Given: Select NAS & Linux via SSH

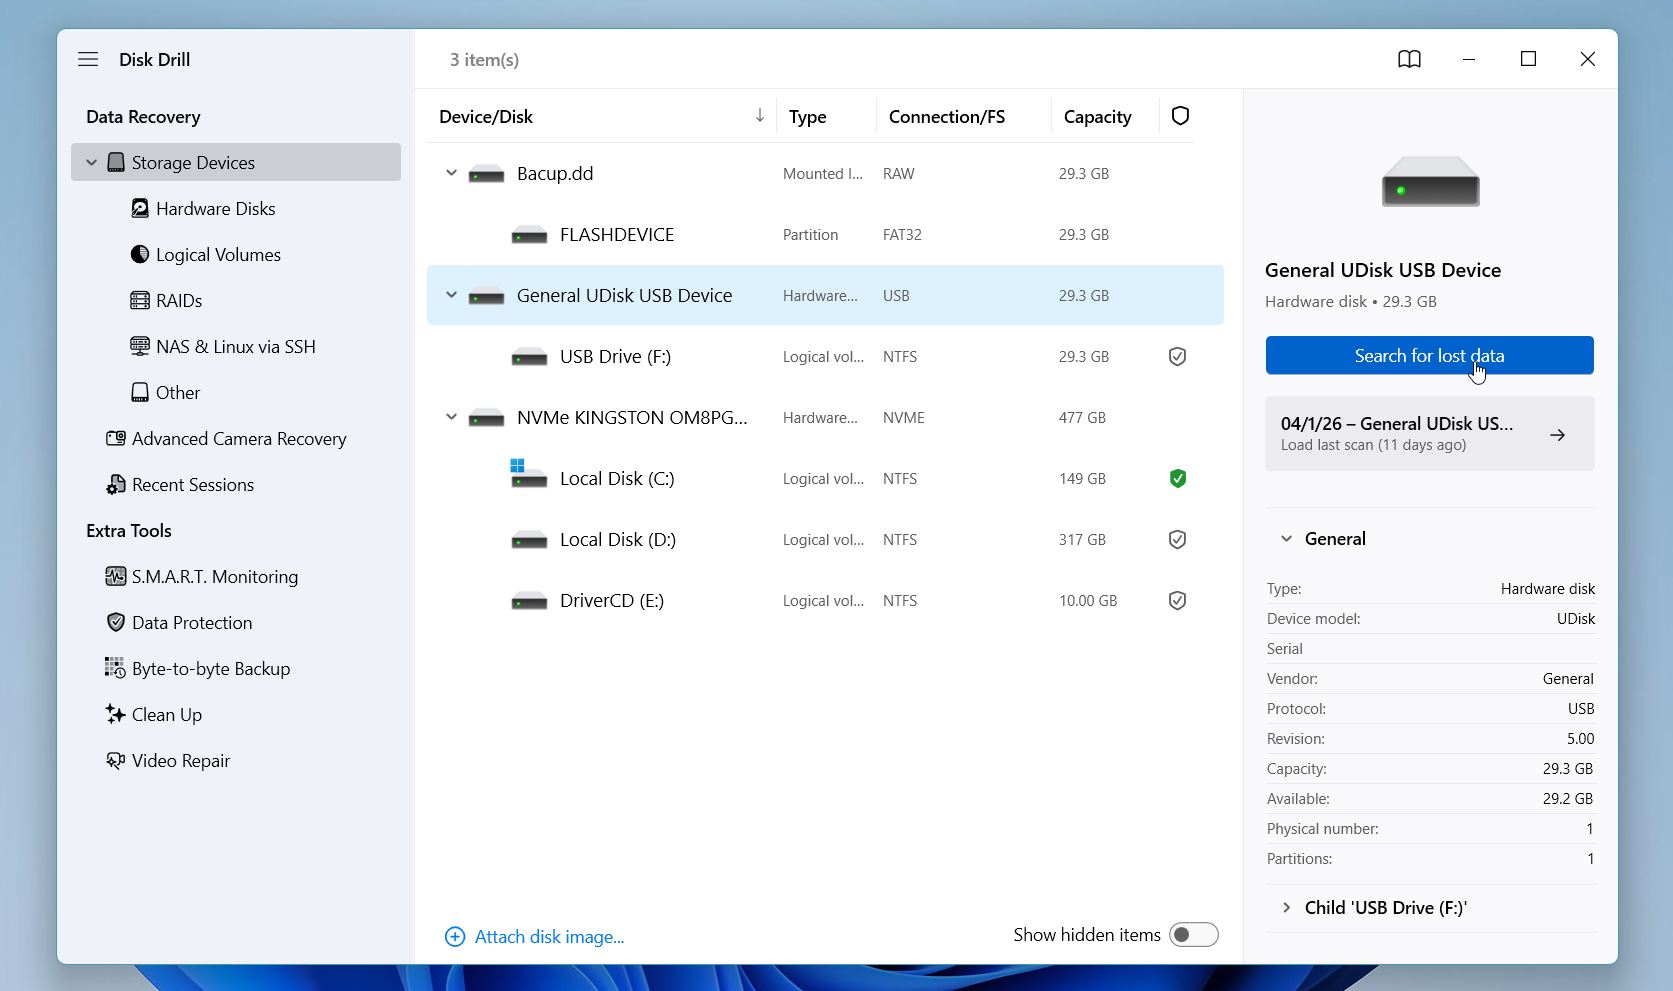Looking at the screenshot, I should [235, 346].
